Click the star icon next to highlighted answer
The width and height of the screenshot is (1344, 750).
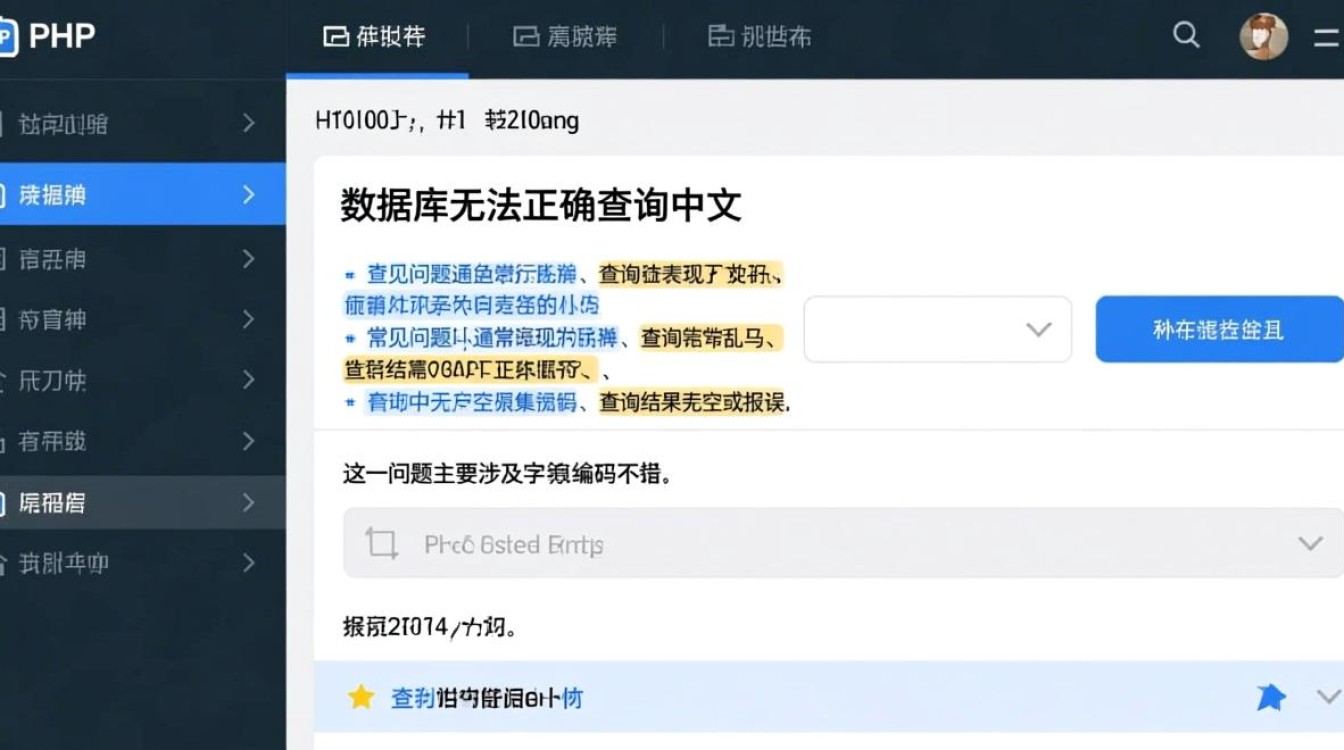coord(360,697)
